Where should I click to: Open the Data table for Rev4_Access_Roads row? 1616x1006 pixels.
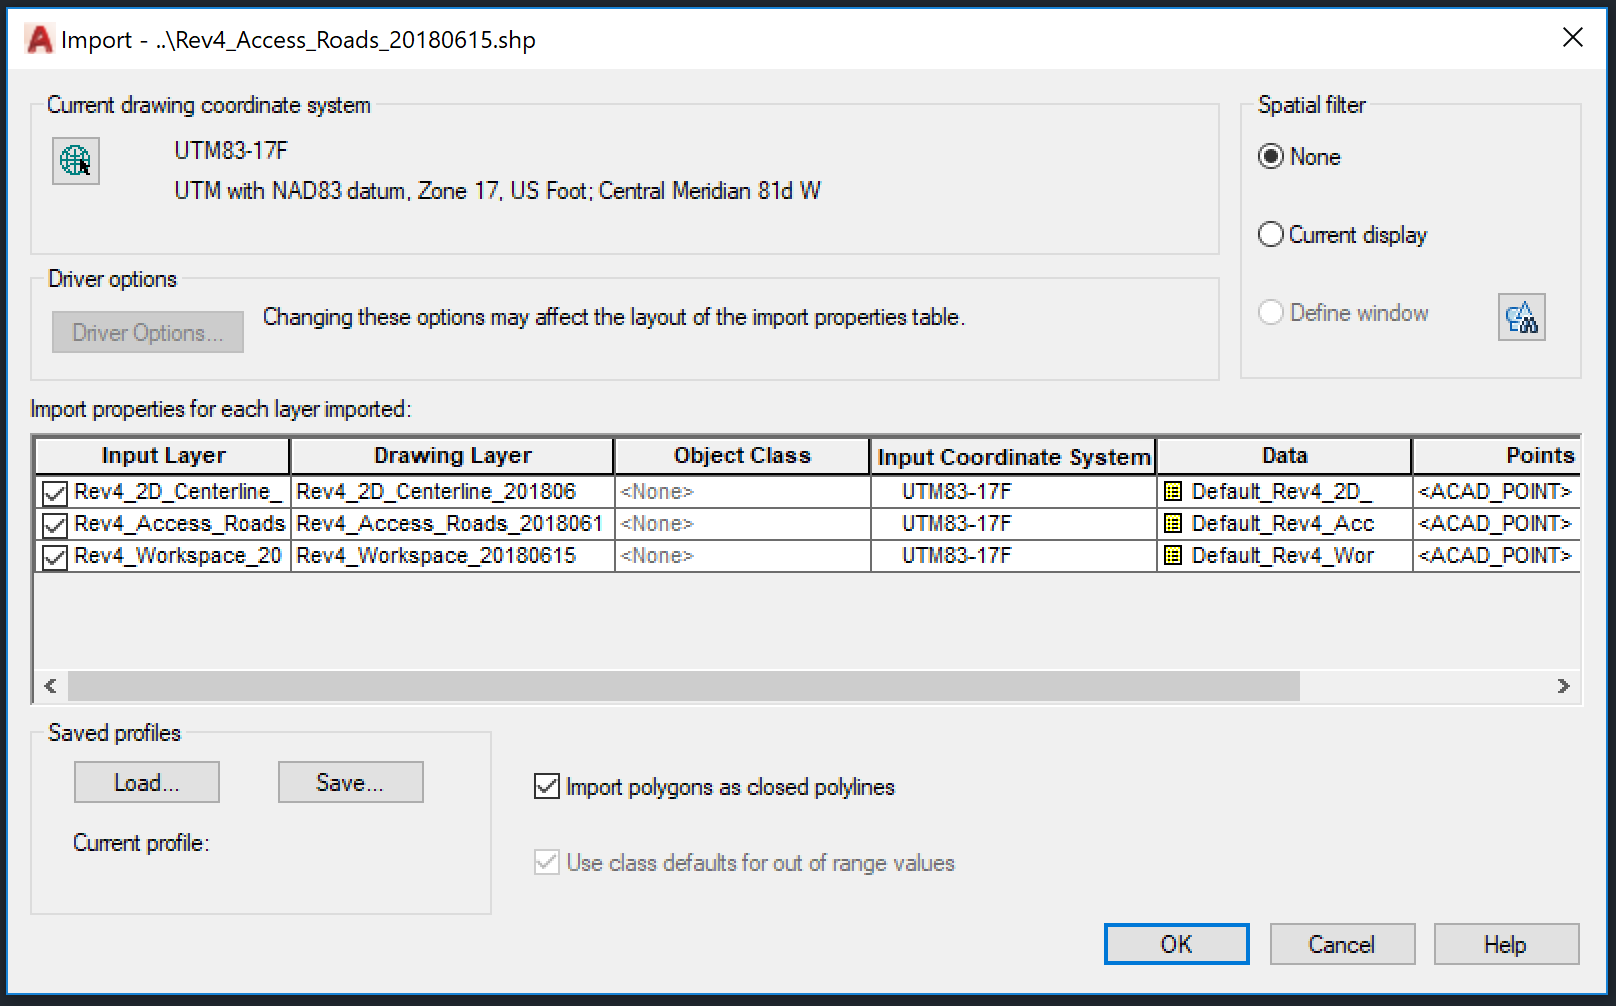[x=1172, y=523]
